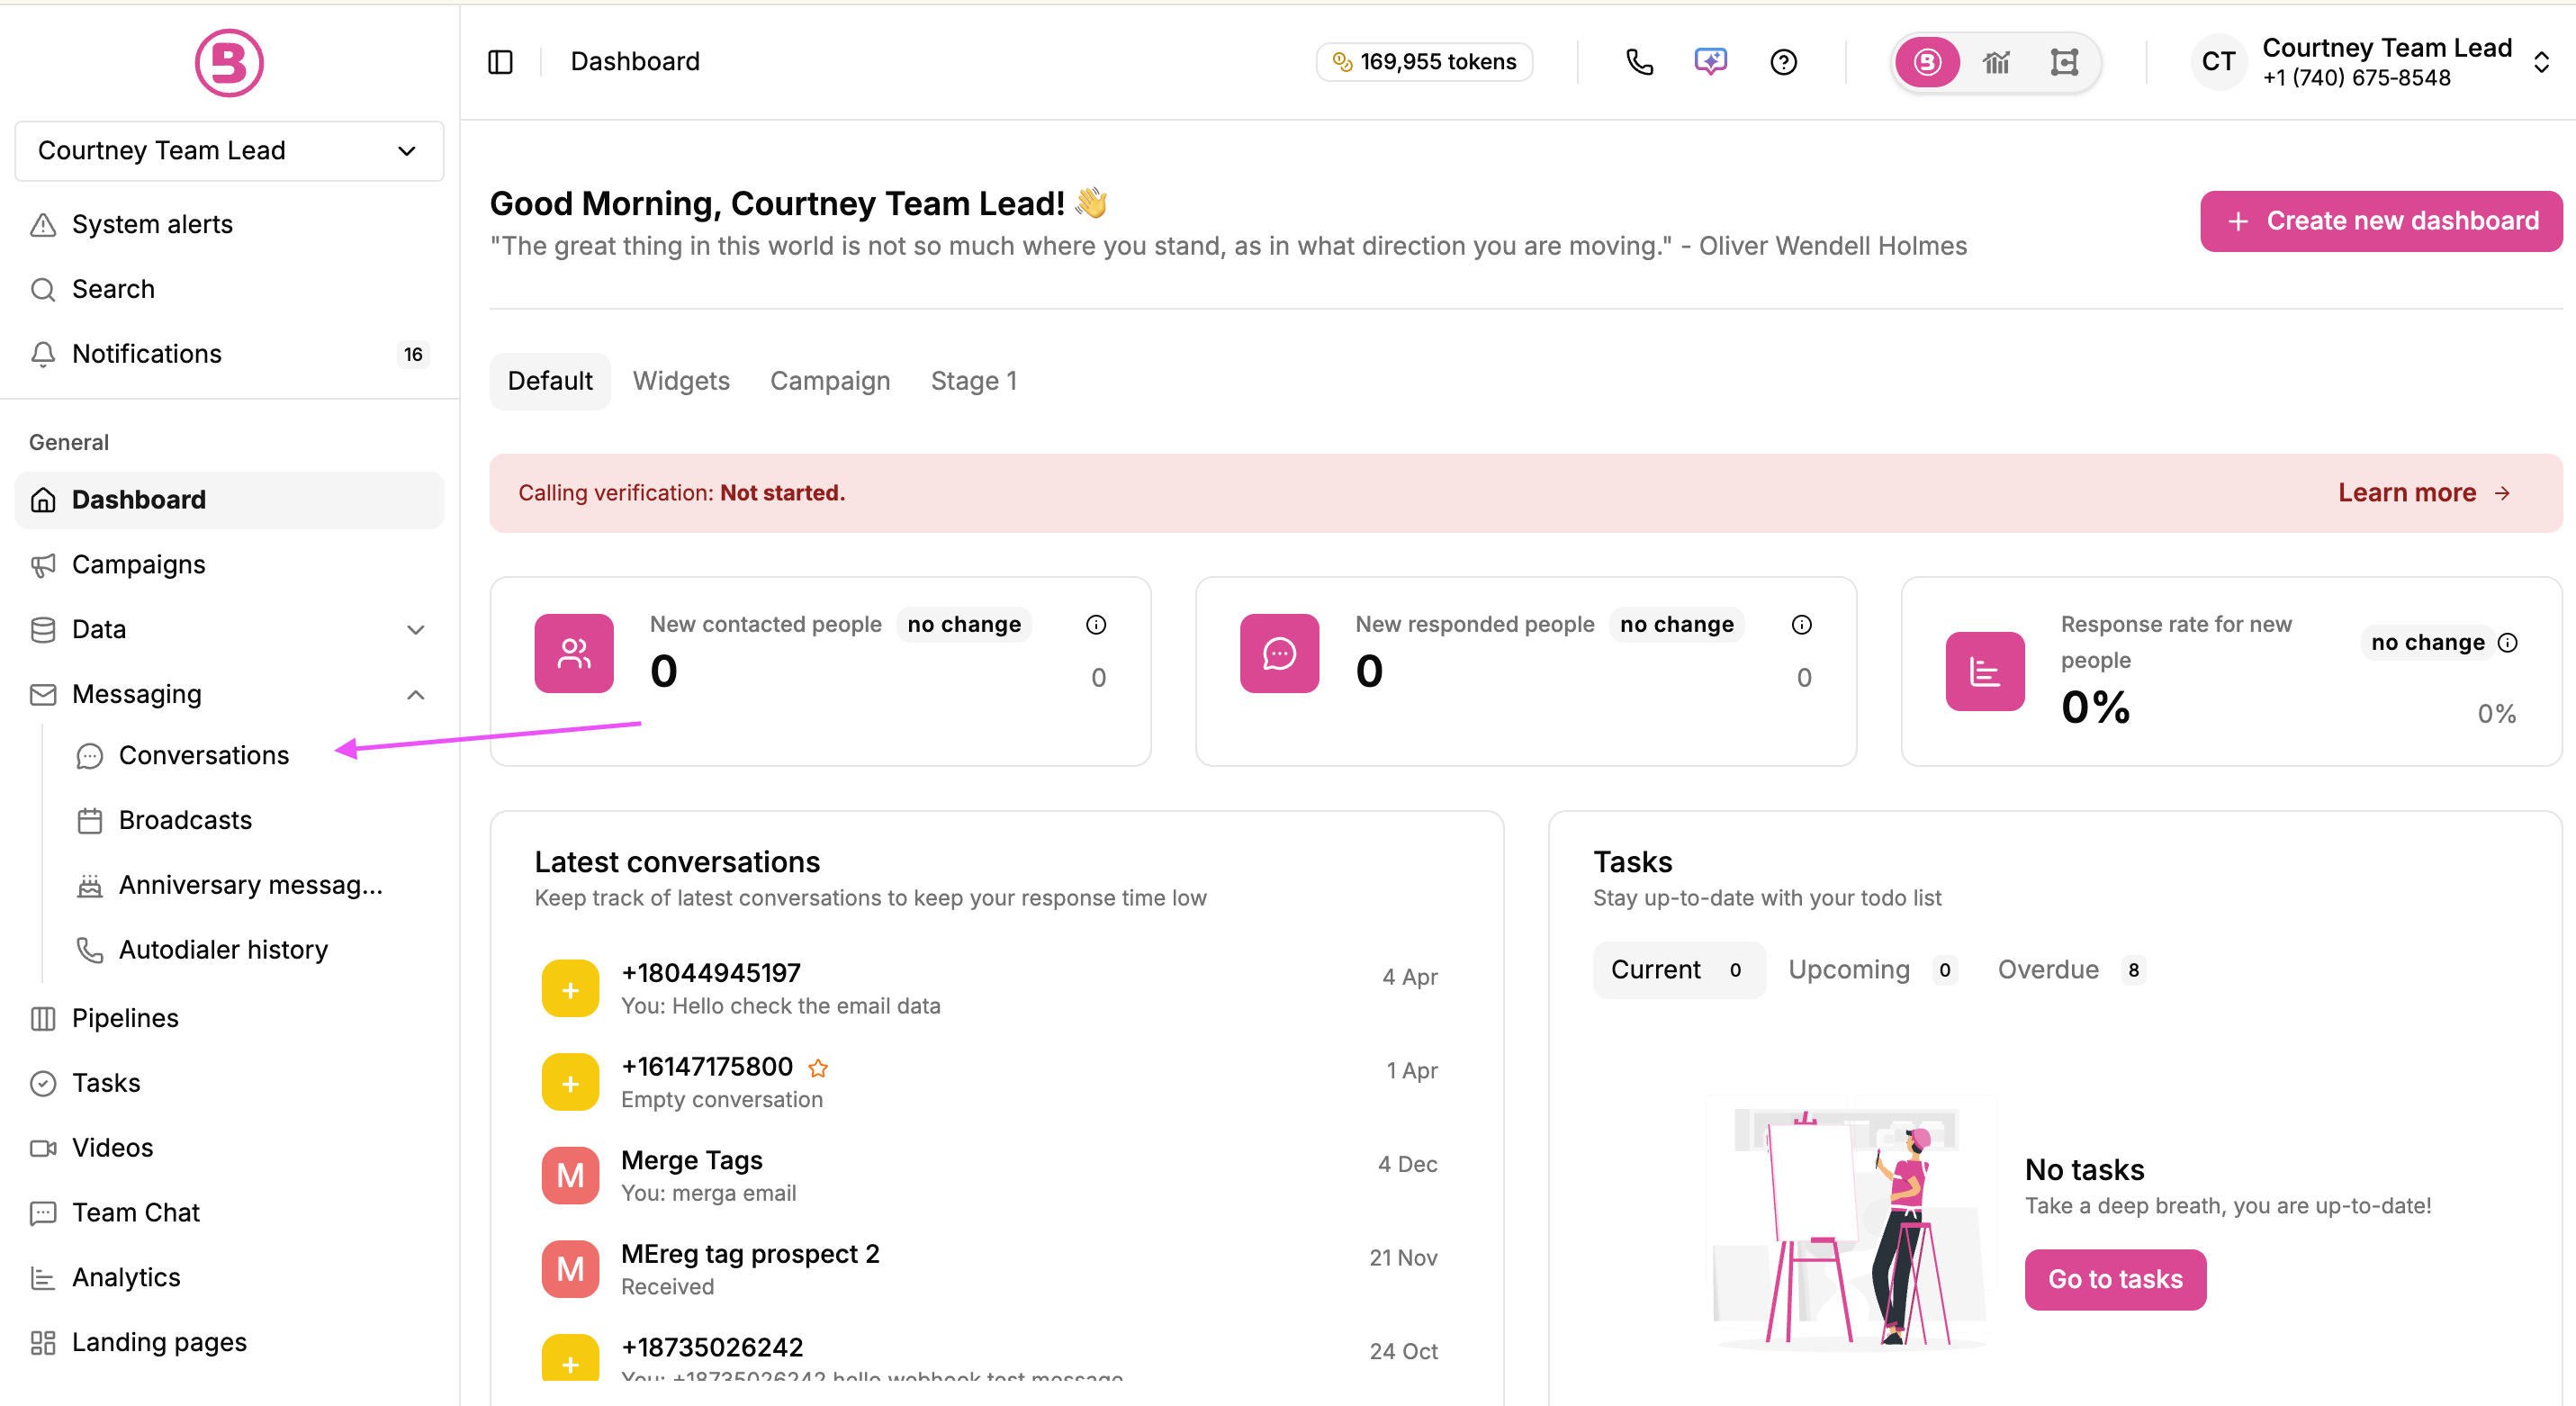This screenshot has width=2576, height=1406.
Task: Click info icon on New contacted people card
Action: point(1096,625)
